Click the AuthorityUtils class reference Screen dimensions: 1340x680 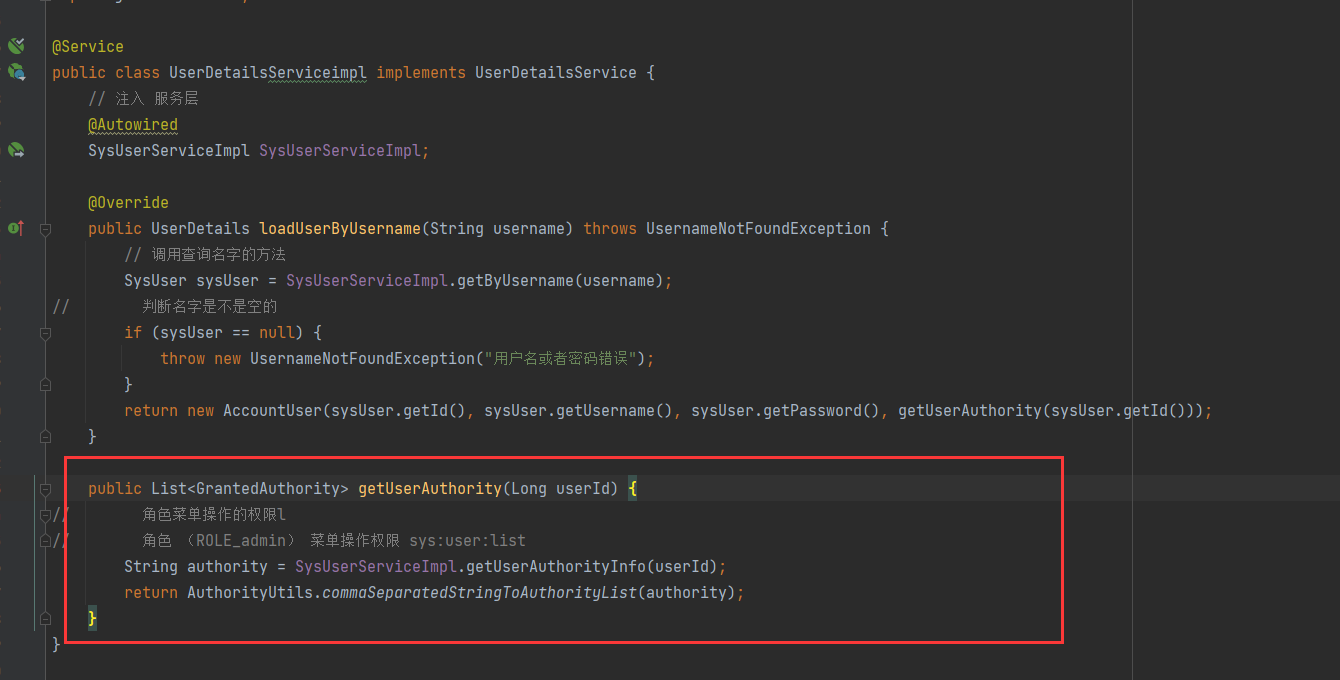click(x=250, y=593)
